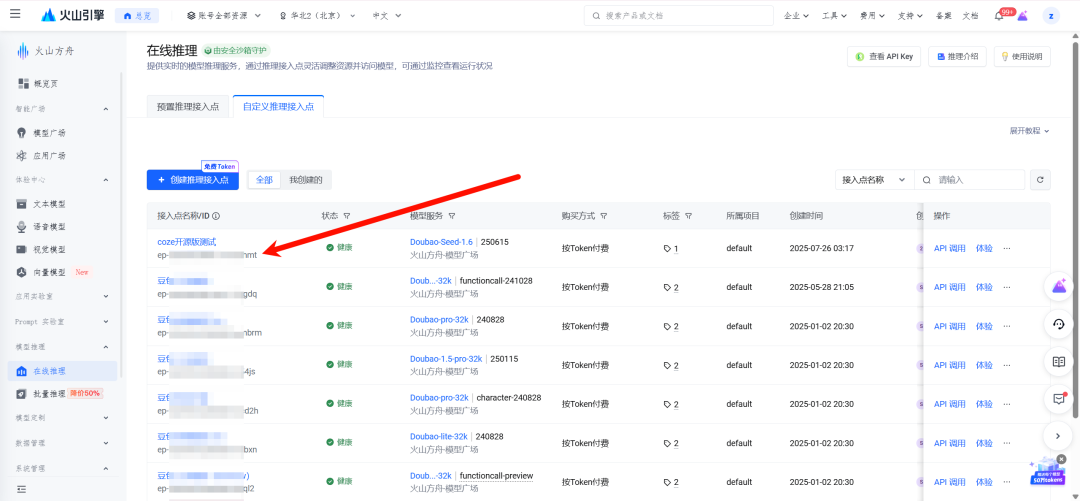1080x501 pixels.
Task: Open the 企业 dropdown menu
Action: pyautogui.click(x=796, y=16)
